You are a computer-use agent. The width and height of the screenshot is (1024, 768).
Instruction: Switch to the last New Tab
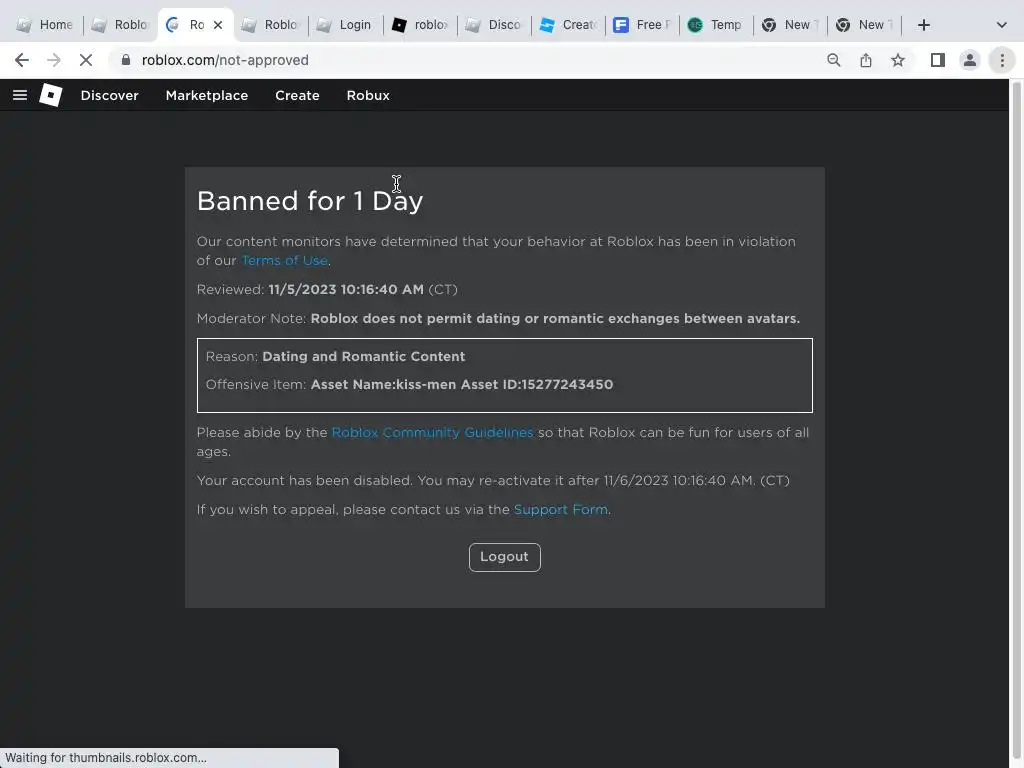tap(864, 25)
